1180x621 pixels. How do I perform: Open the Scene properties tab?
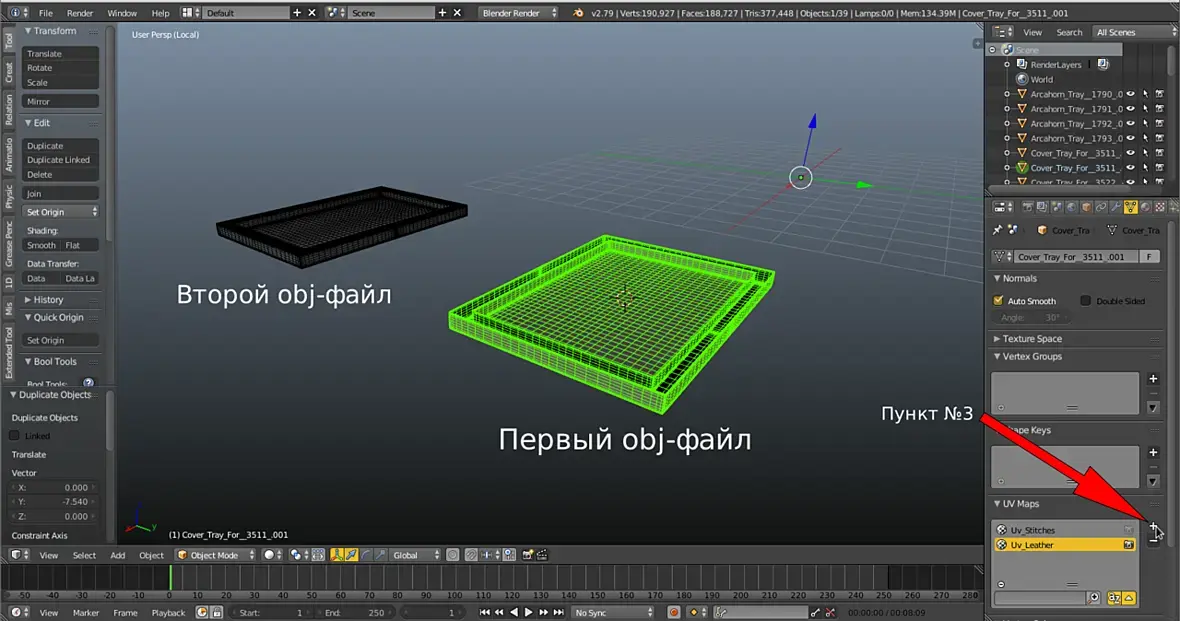[1057, 207]
